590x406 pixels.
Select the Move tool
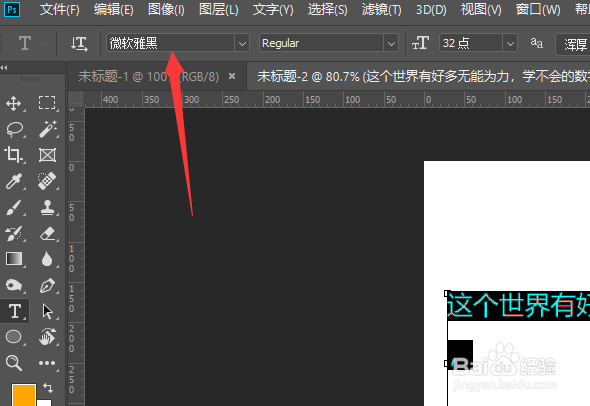(14, 103)
